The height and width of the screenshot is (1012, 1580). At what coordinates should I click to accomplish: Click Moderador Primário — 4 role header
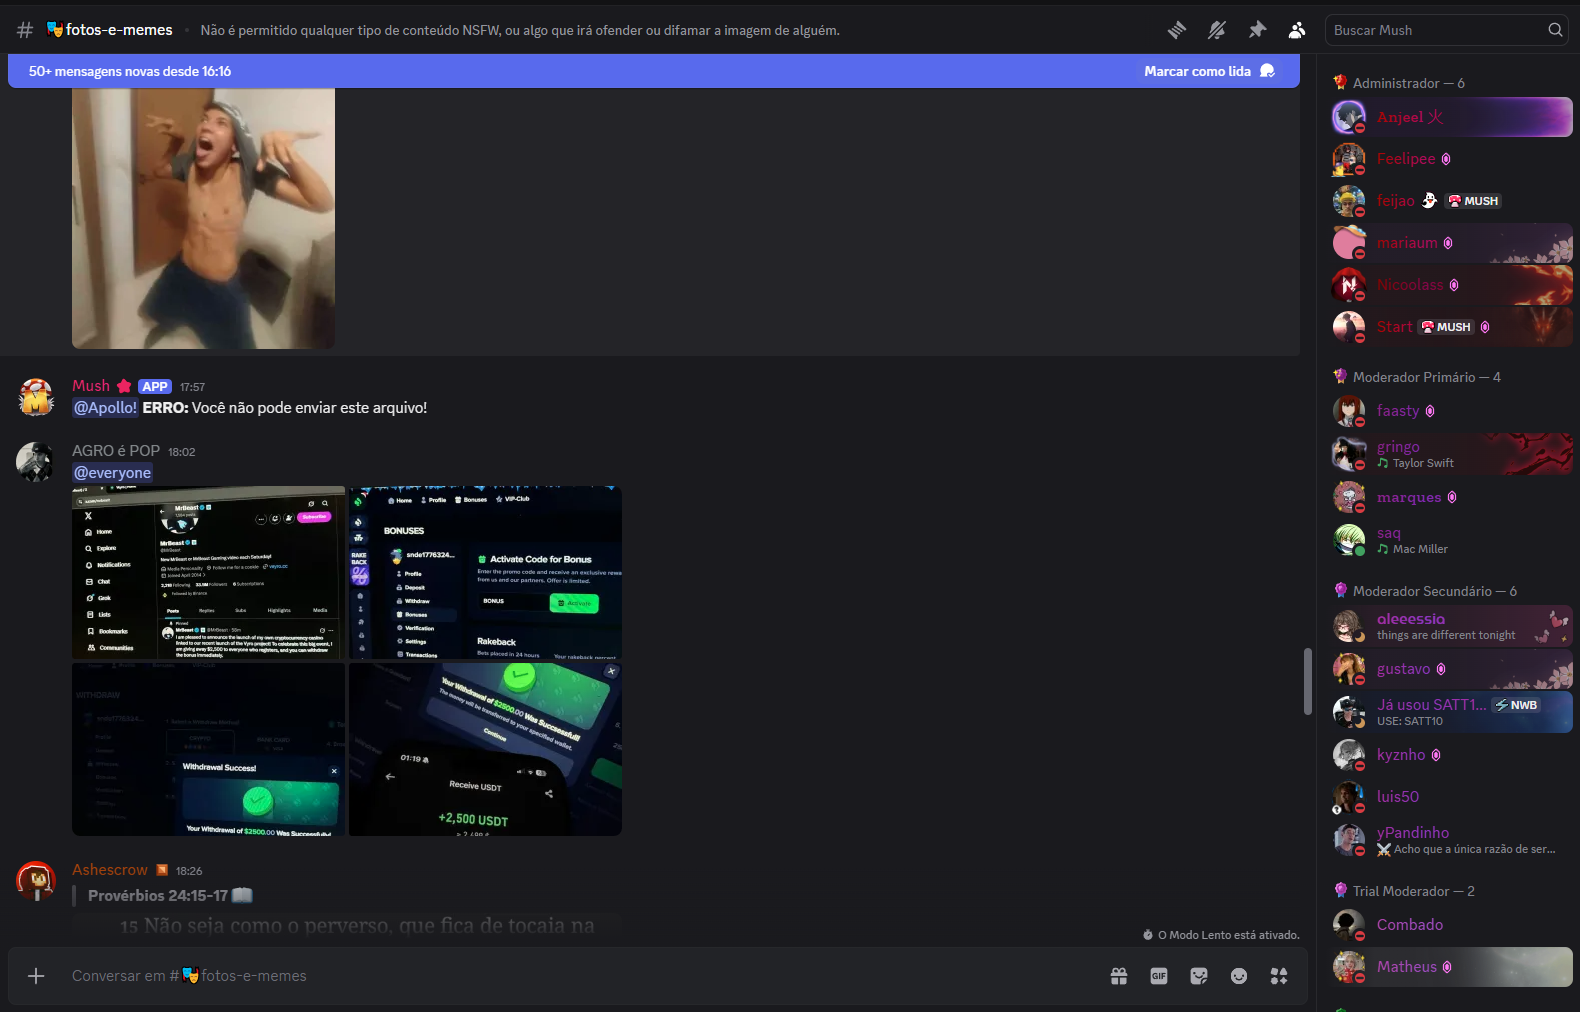tap(1426, 377)
